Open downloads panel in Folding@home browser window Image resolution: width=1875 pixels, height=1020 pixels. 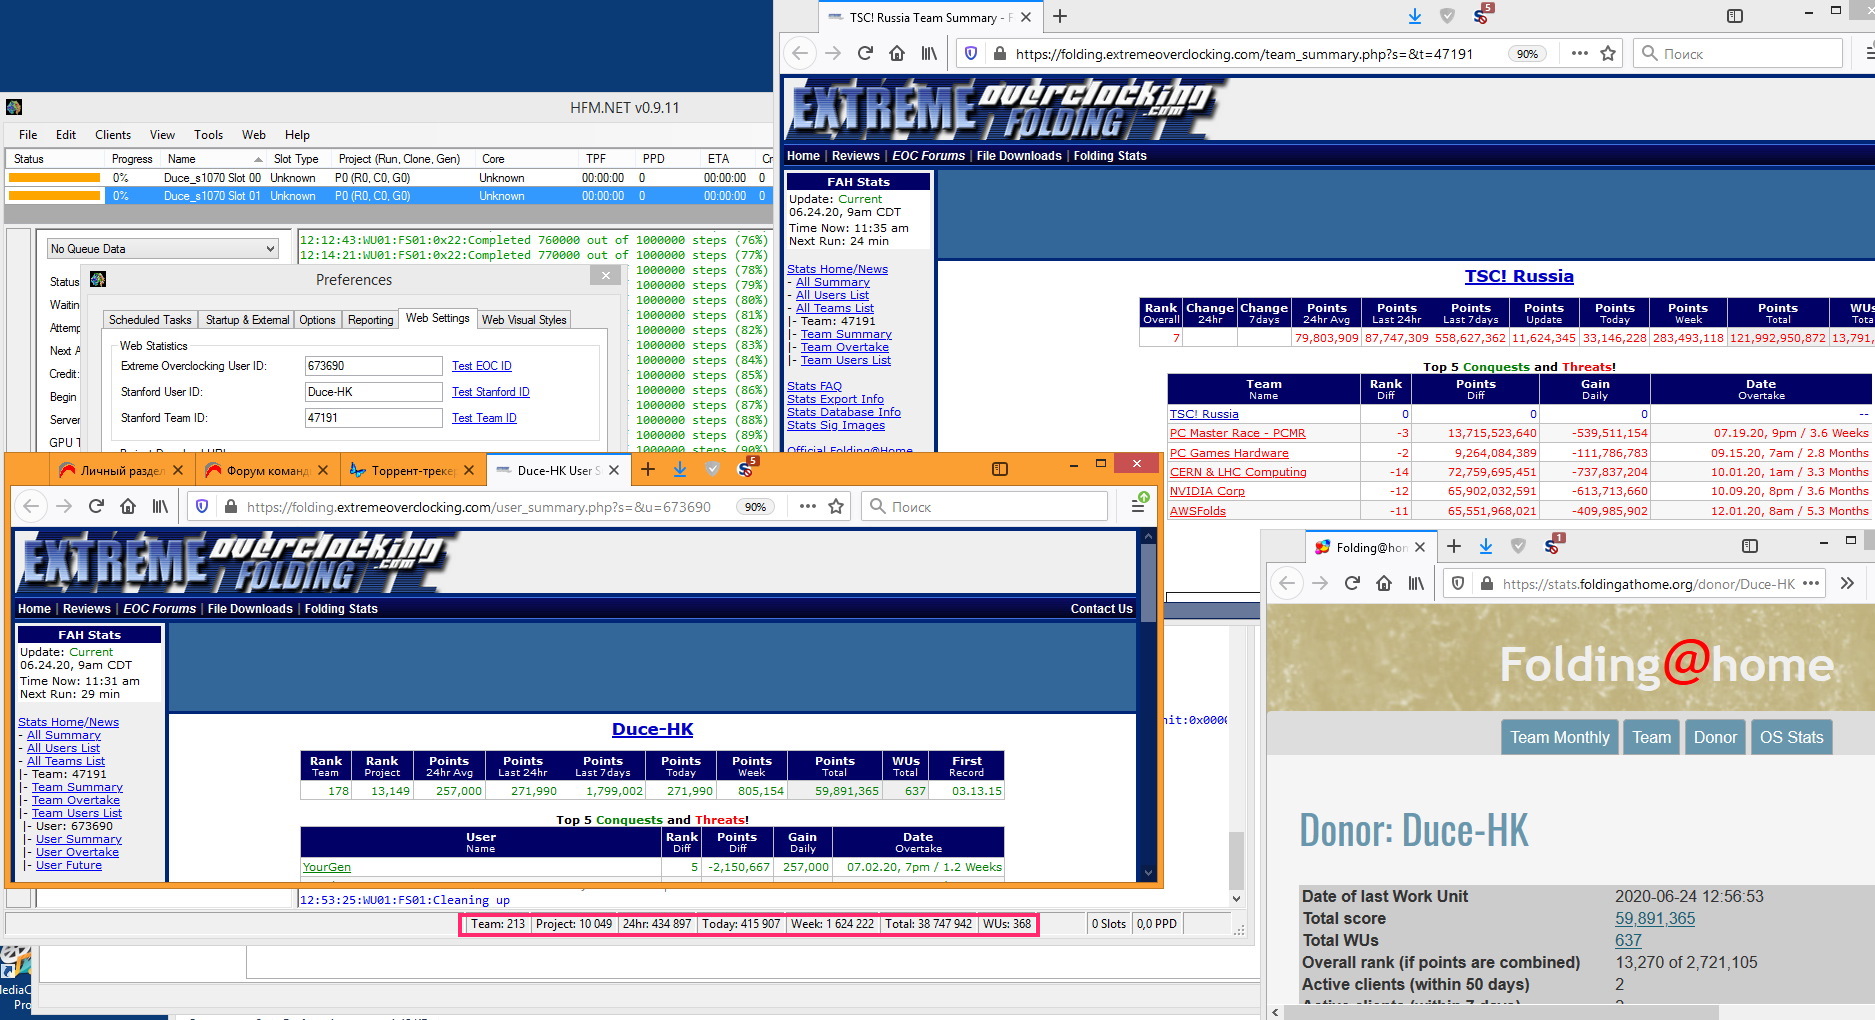[1486, 546]
